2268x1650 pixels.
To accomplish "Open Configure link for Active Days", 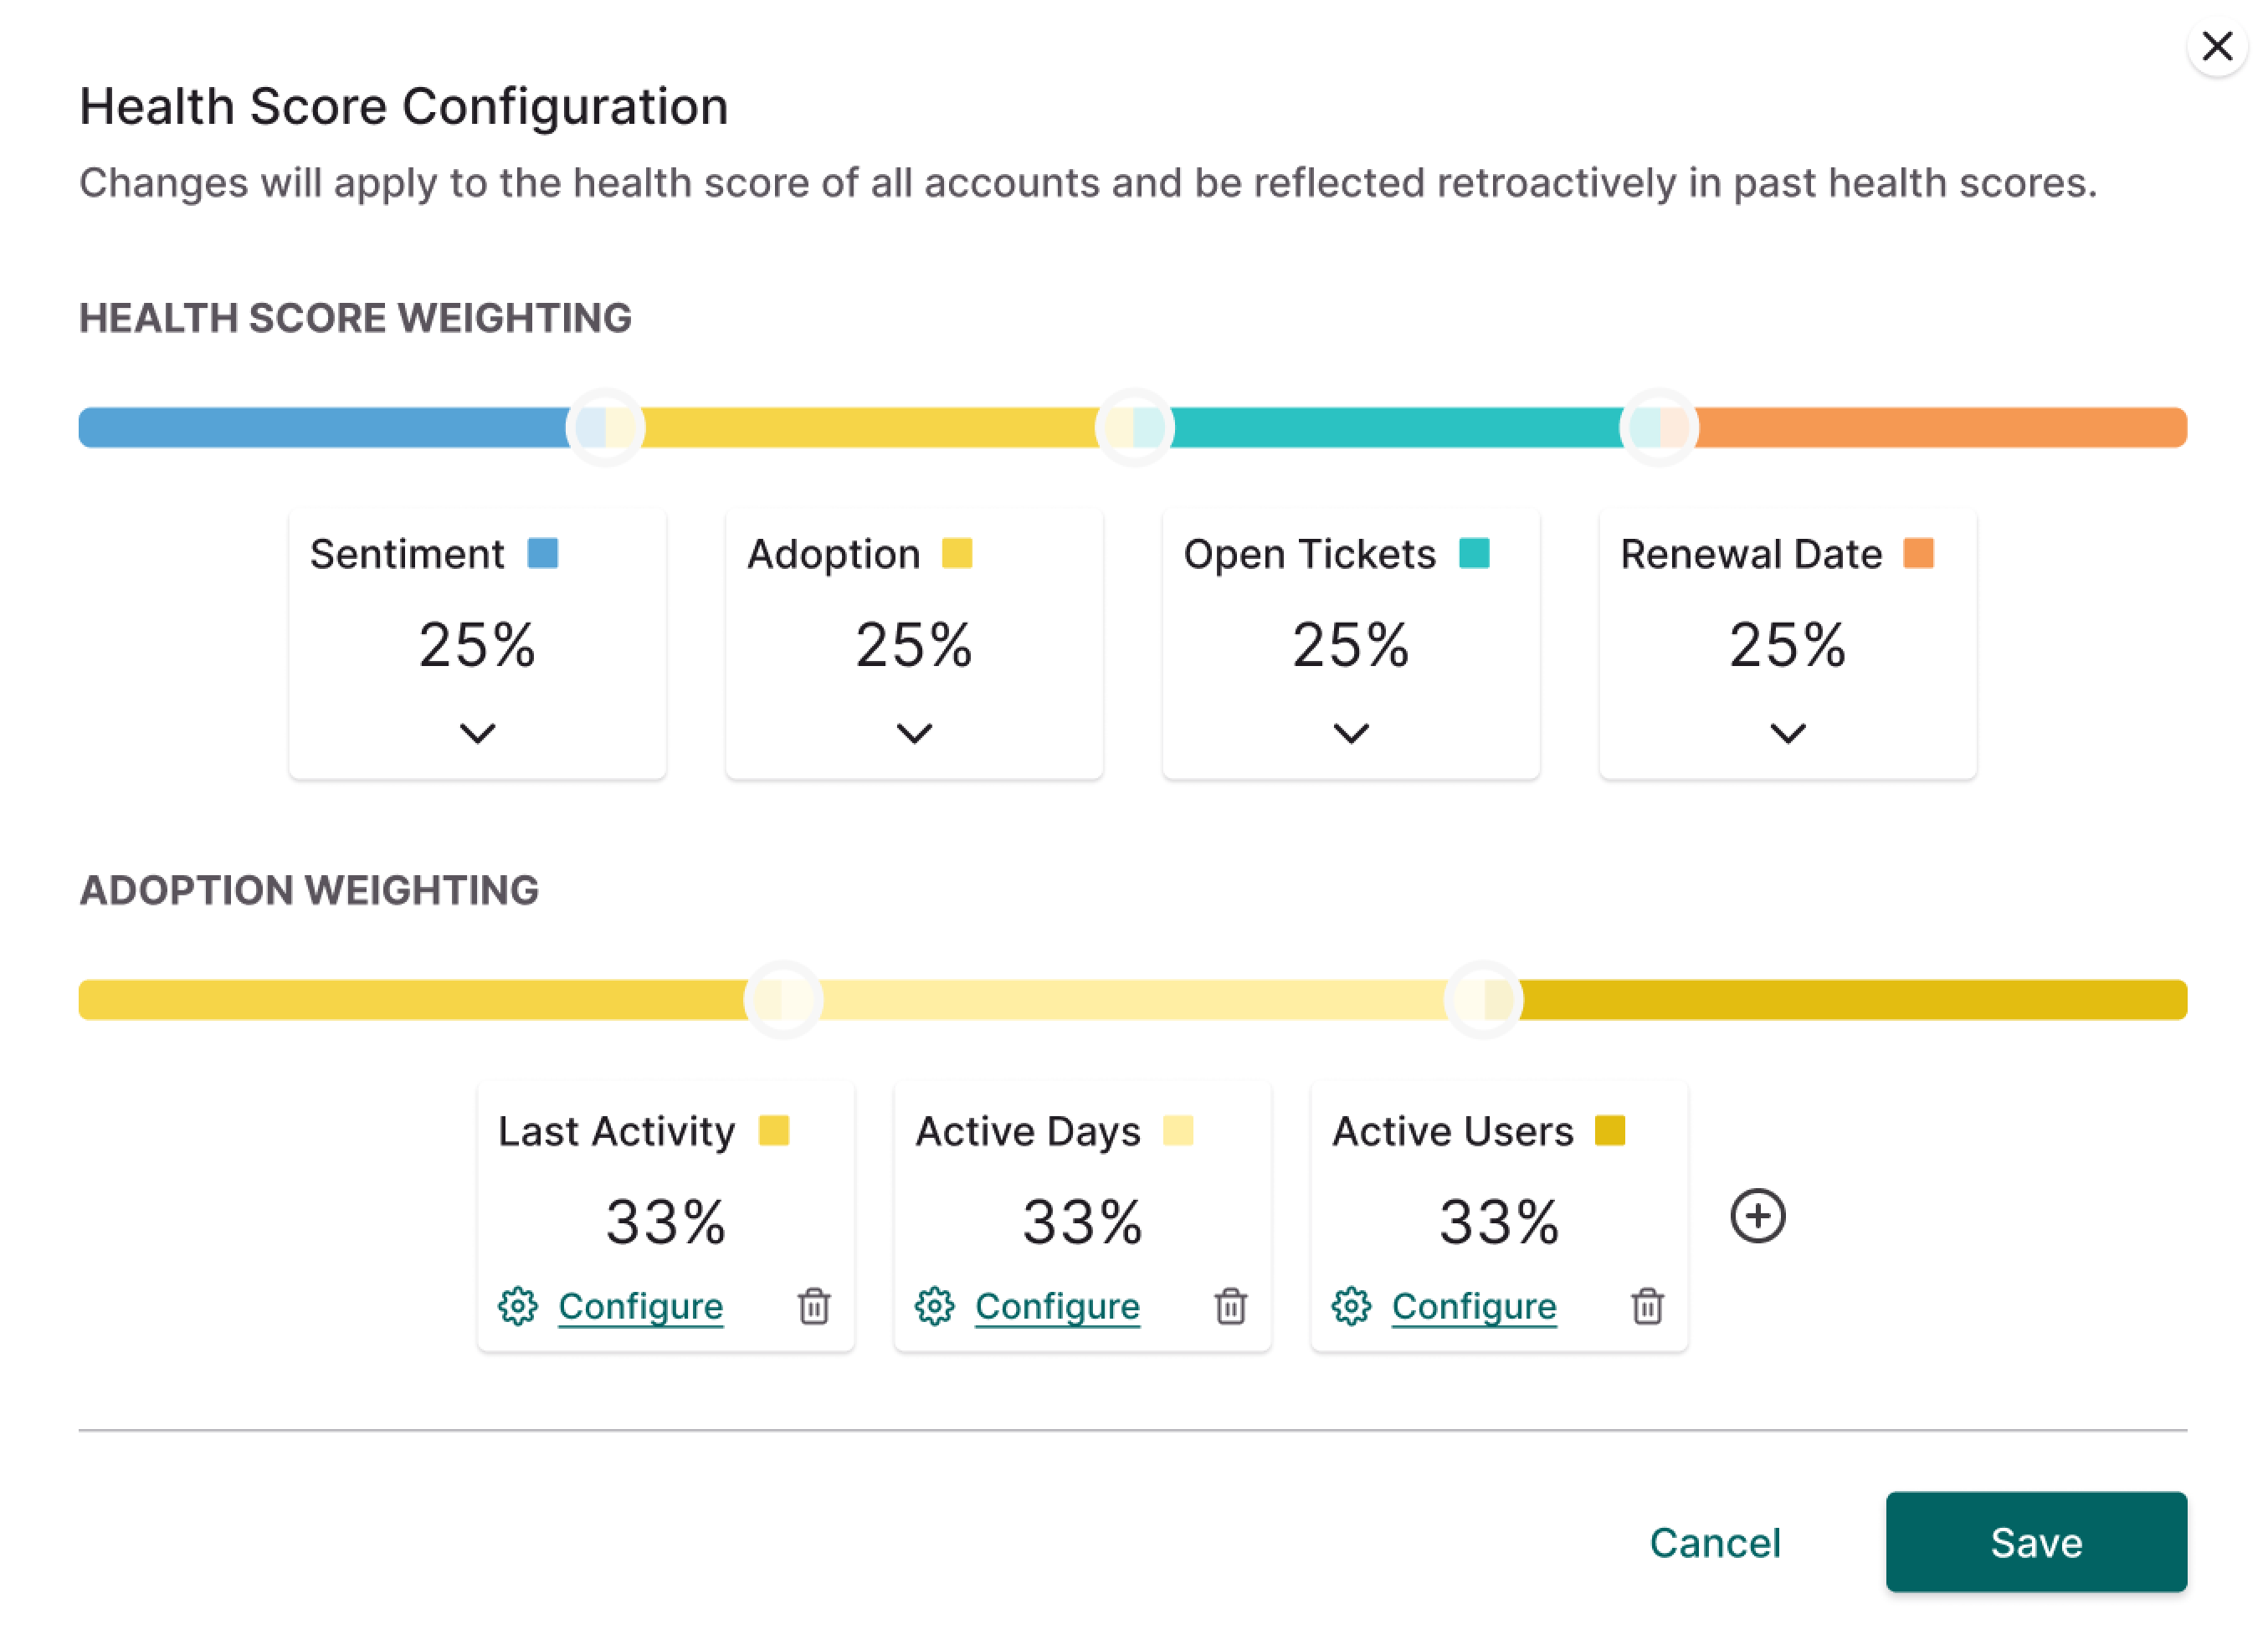I will click(1057, 1306).
